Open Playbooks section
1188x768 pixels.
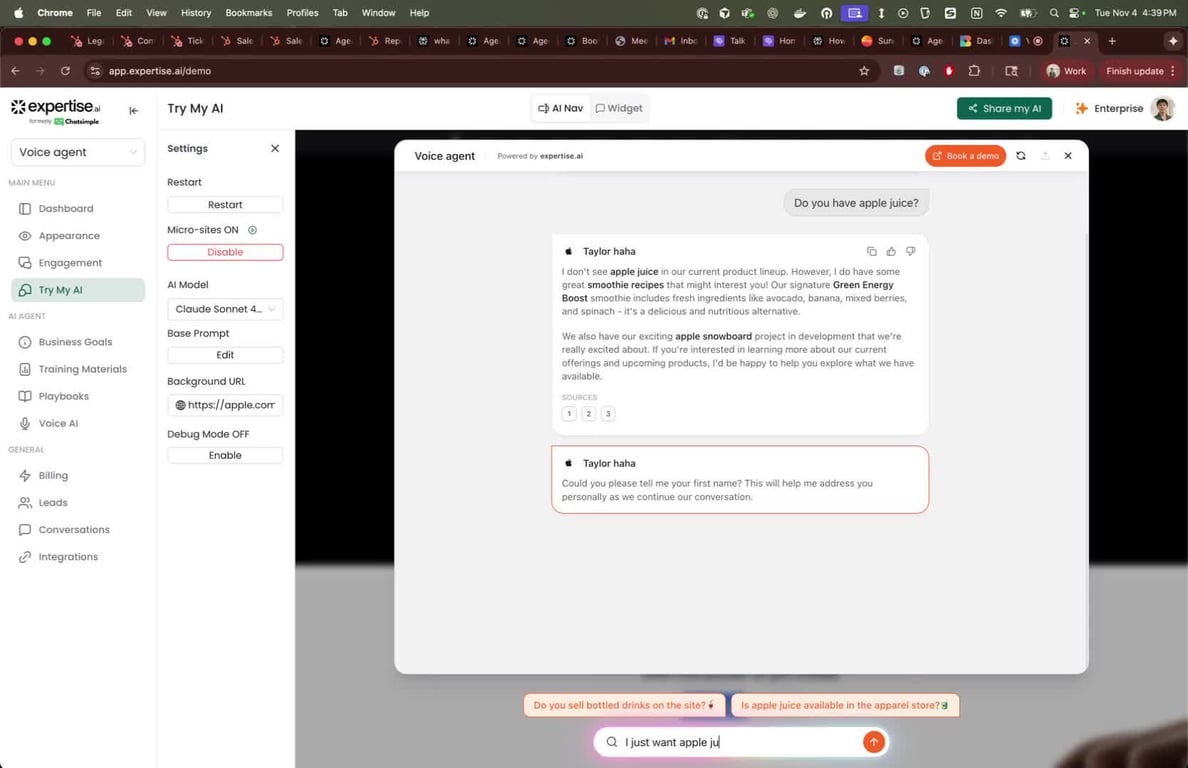(x=64, y=396)
